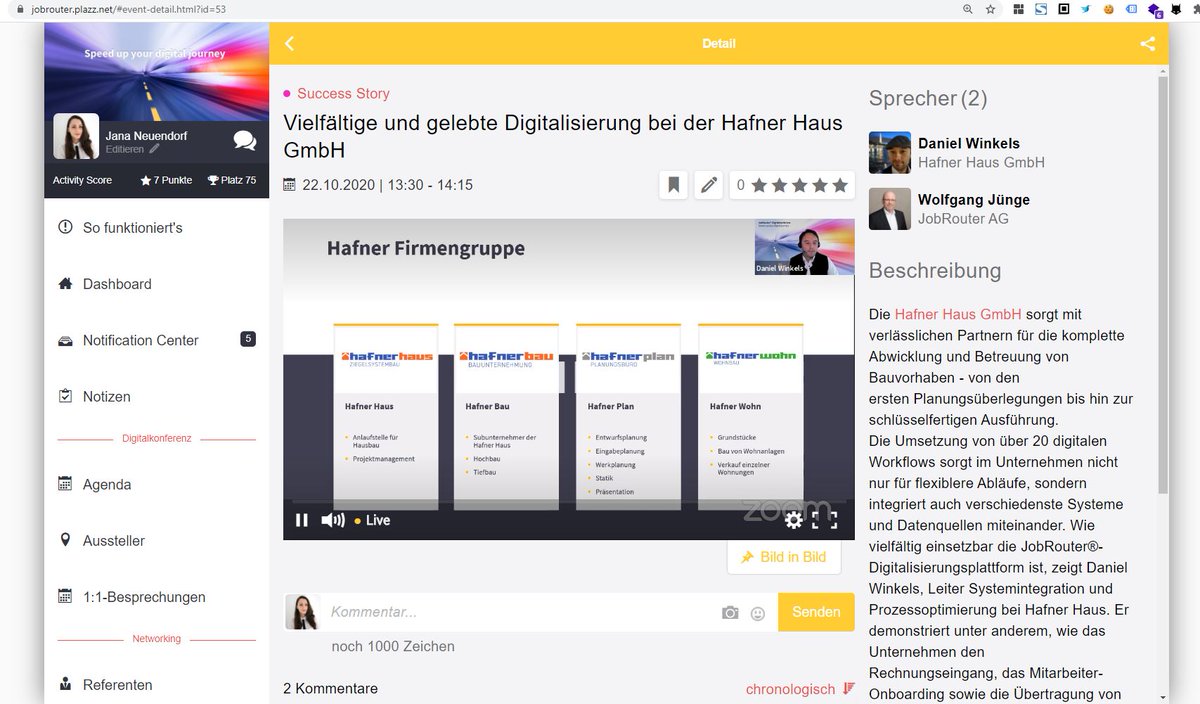Rate the session one star
This screenshot has width=1200, height=704.
click(759, 185)
